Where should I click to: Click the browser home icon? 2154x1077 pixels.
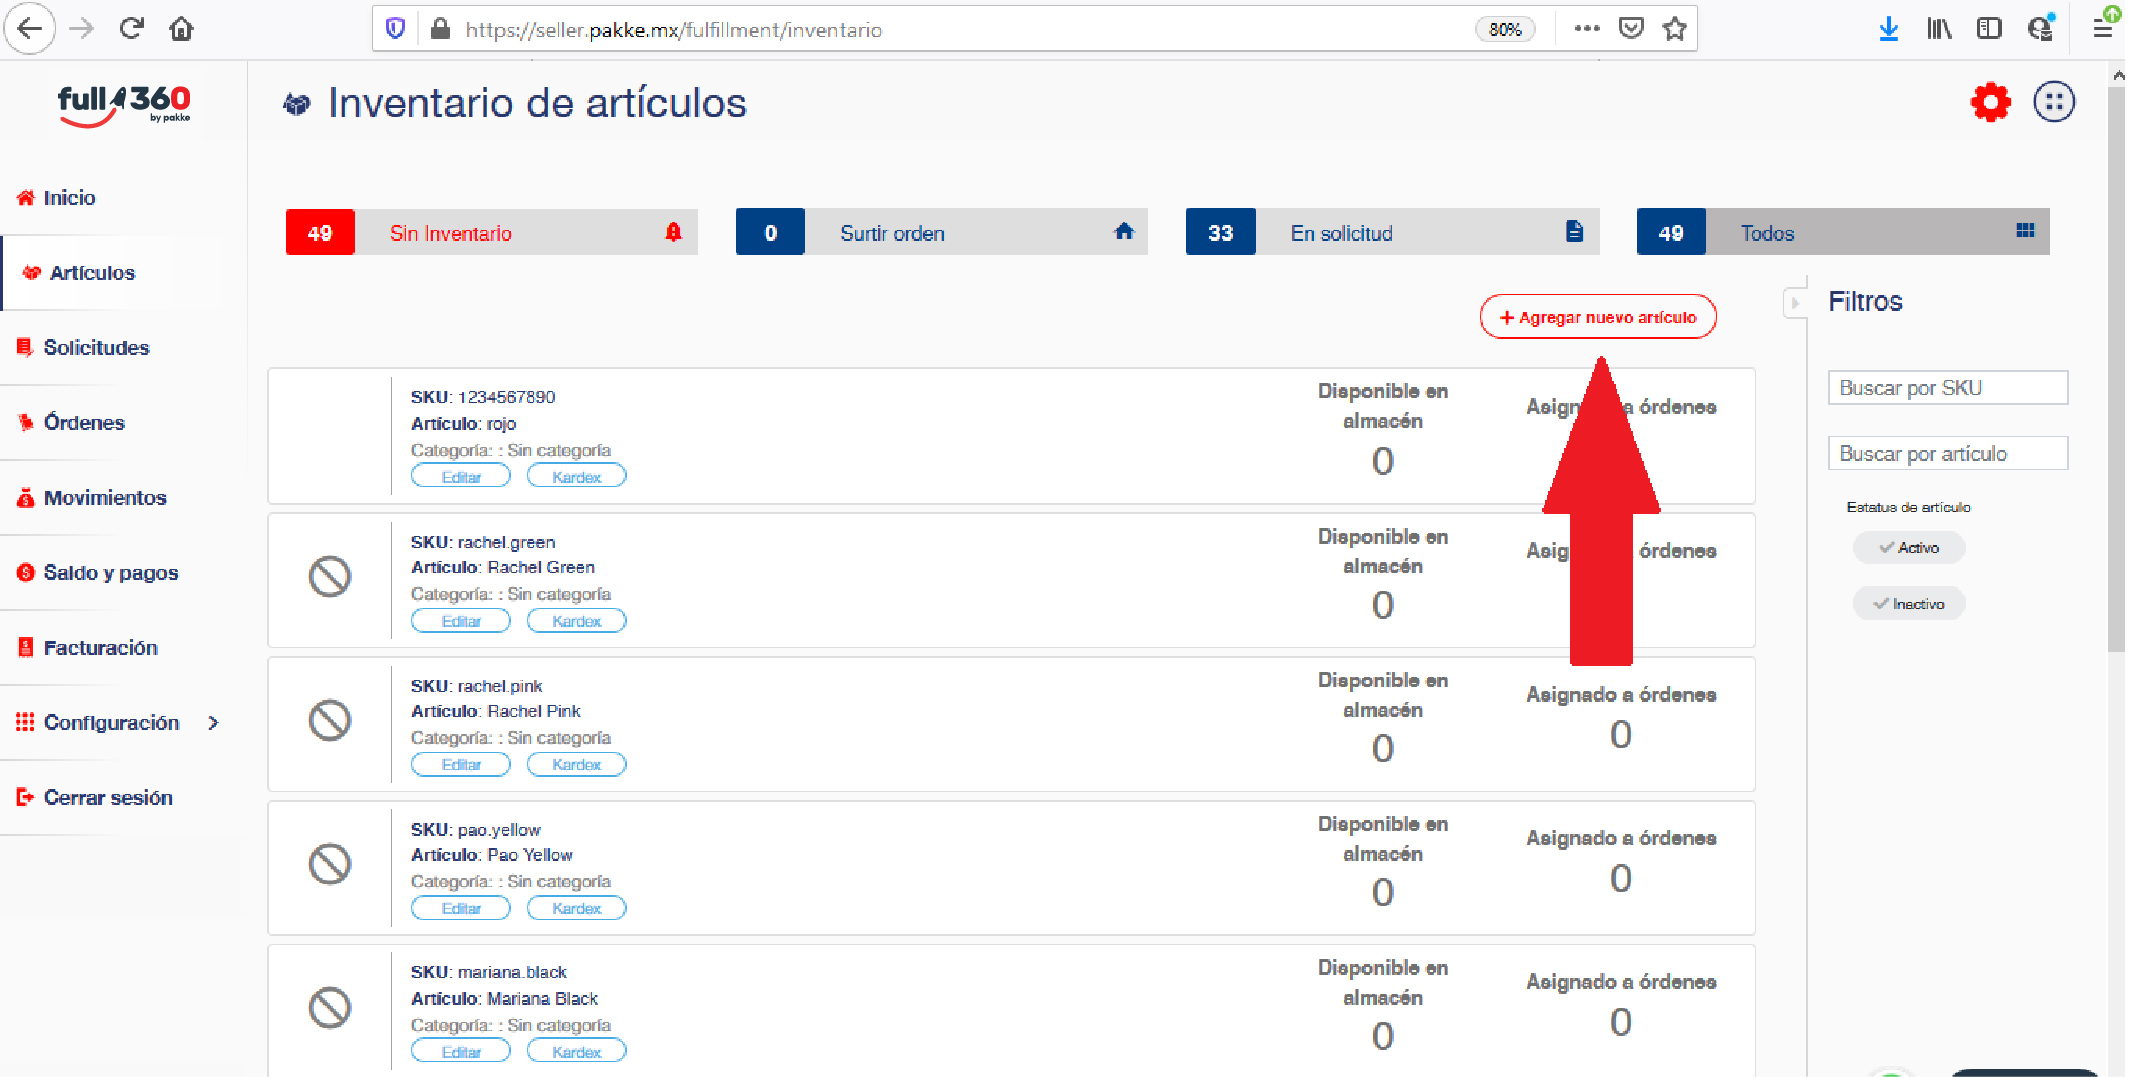[x=181, y=29]
